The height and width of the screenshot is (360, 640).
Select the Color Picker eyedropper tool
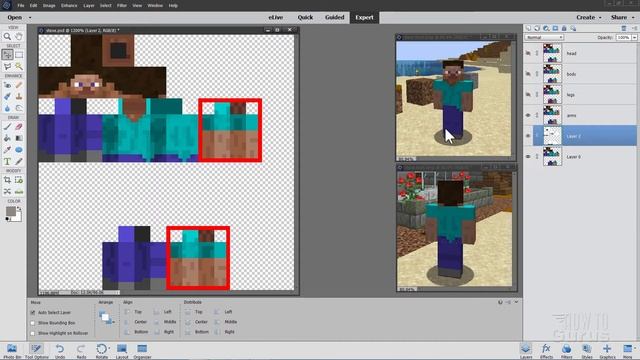click(7, 150)
